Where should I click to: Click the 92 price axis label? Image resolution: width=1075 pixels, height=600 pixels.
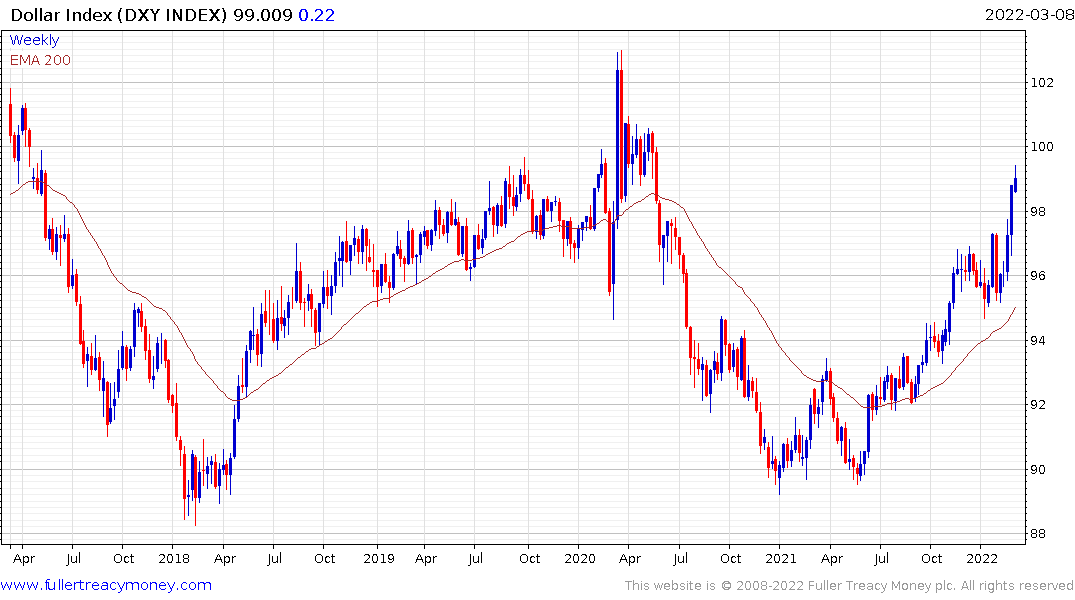(1039, 405)
